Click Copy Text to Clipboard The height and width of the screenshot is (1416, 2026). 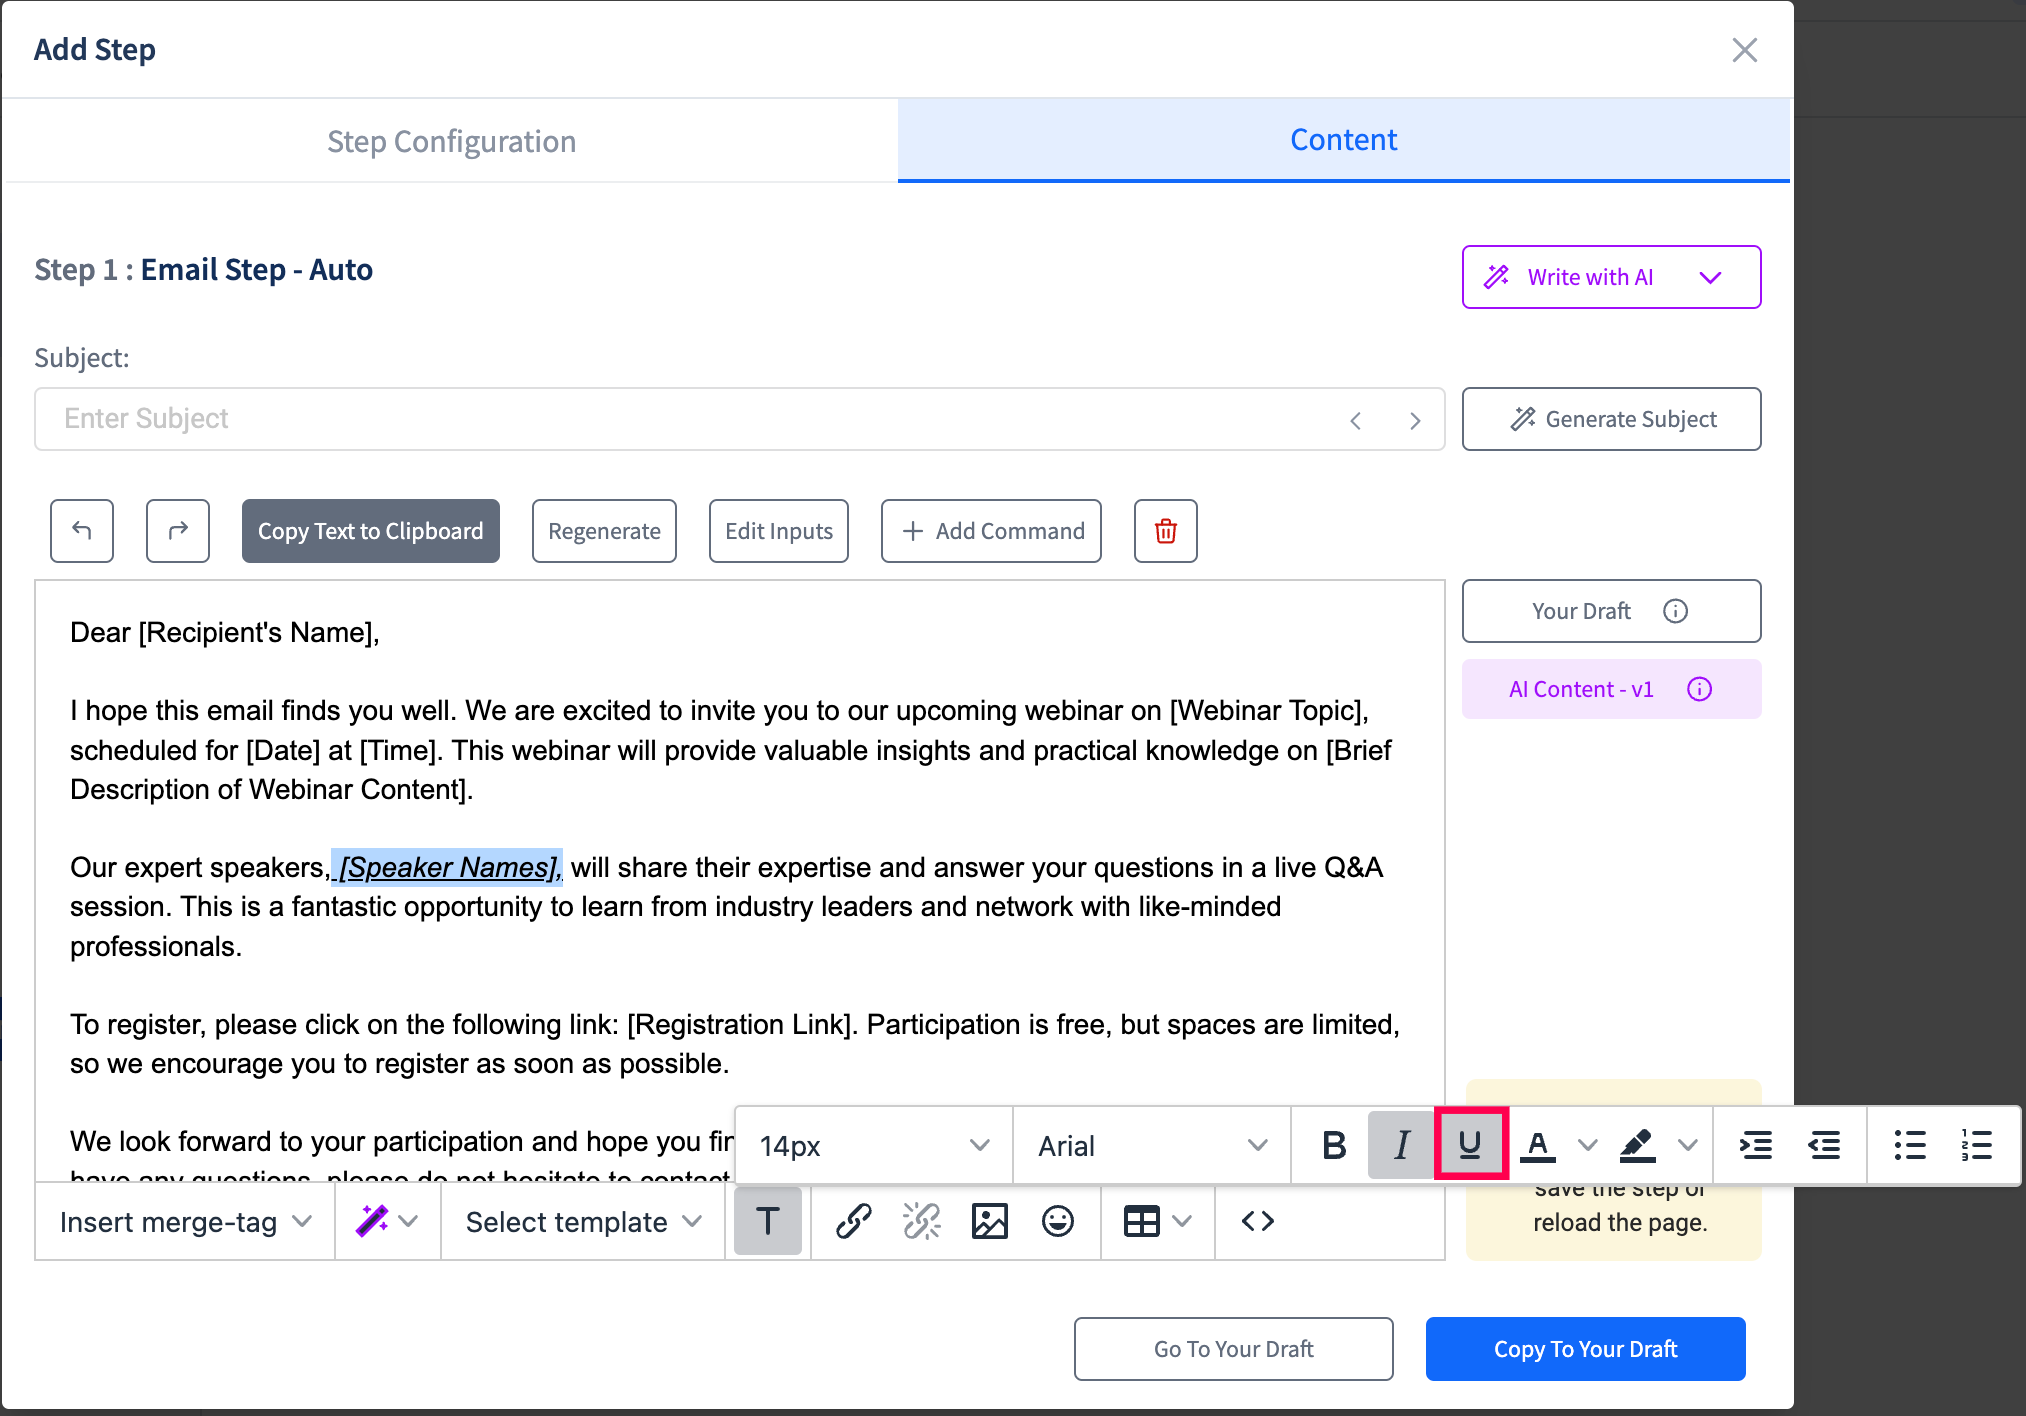(371, 531)
